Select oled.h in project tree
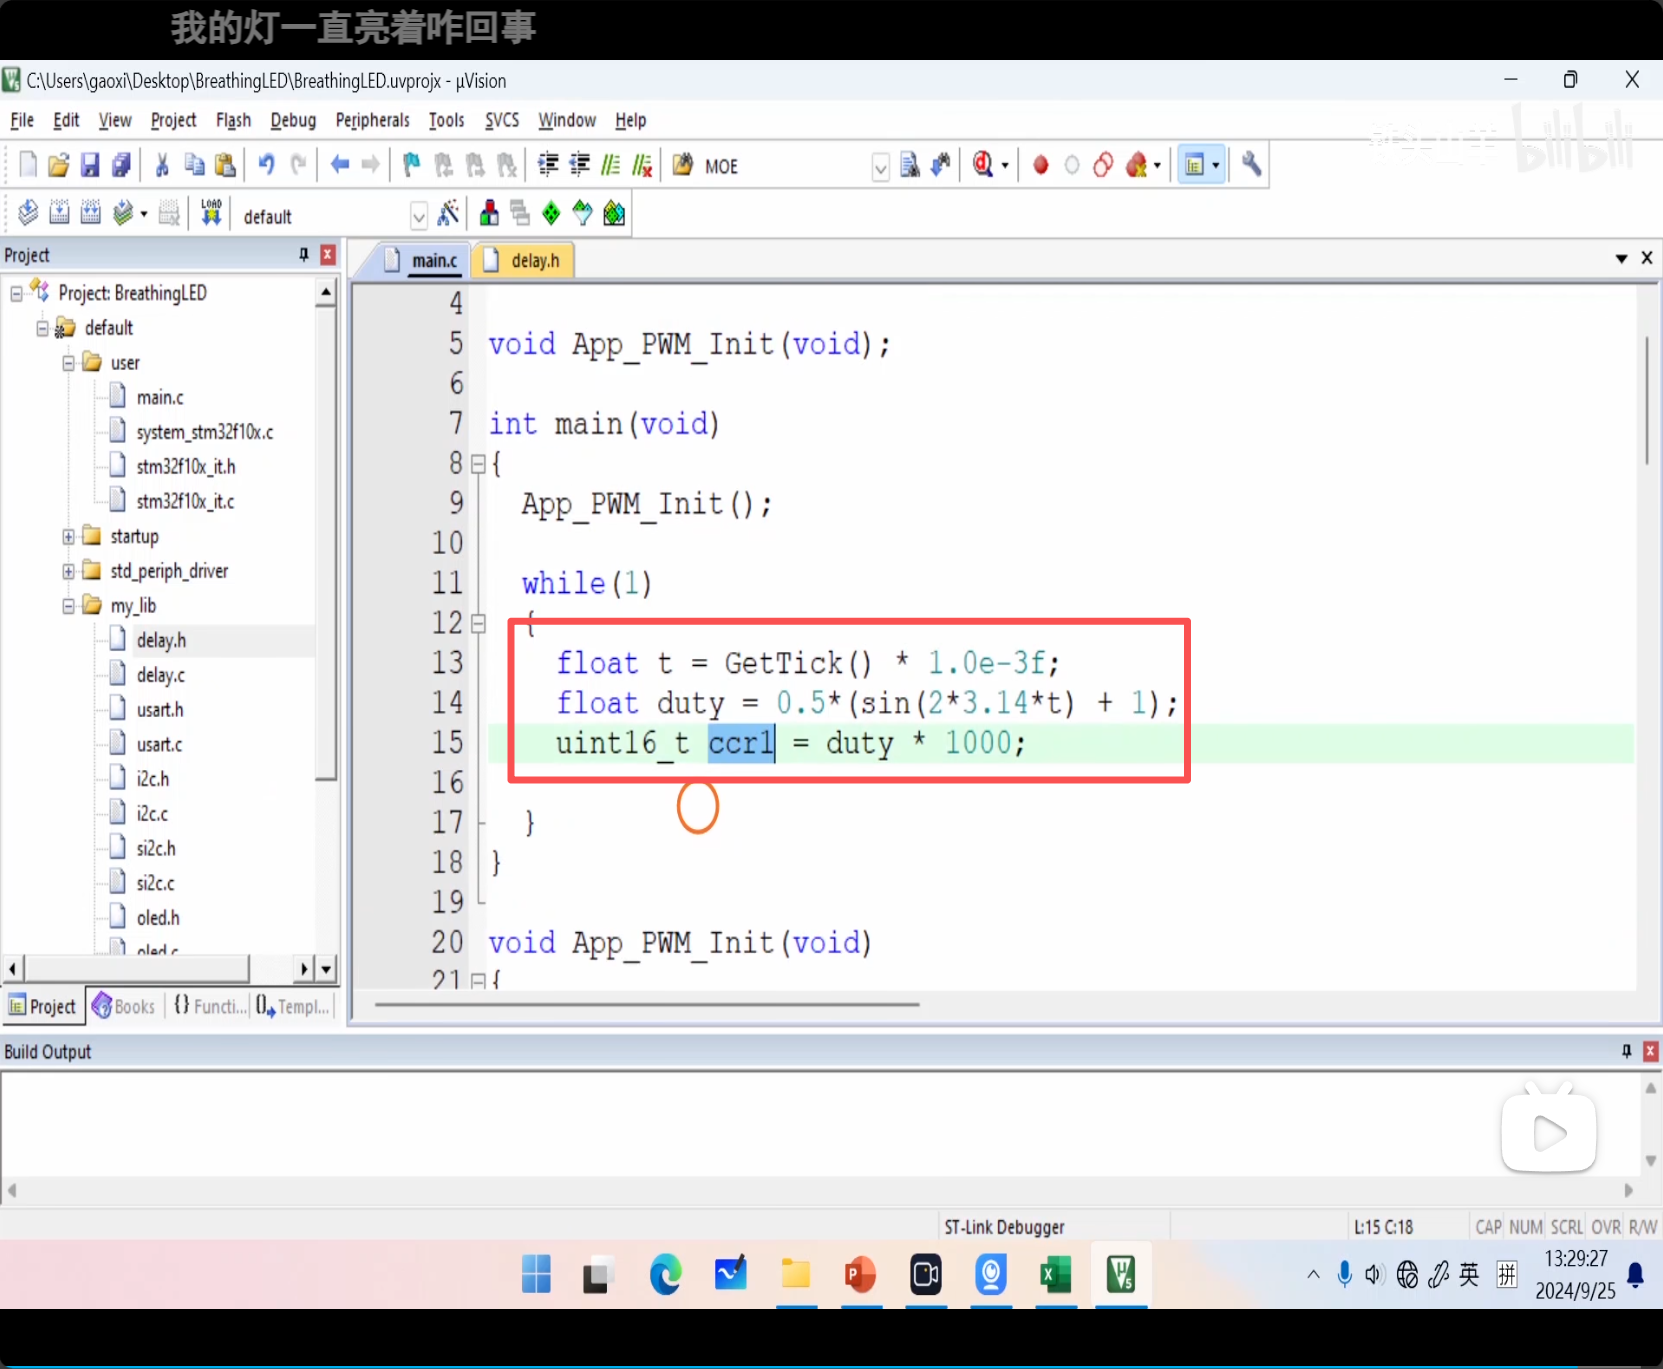Image resolution: width=1663 pixels, height=1369 pixels. click(158, 918)
